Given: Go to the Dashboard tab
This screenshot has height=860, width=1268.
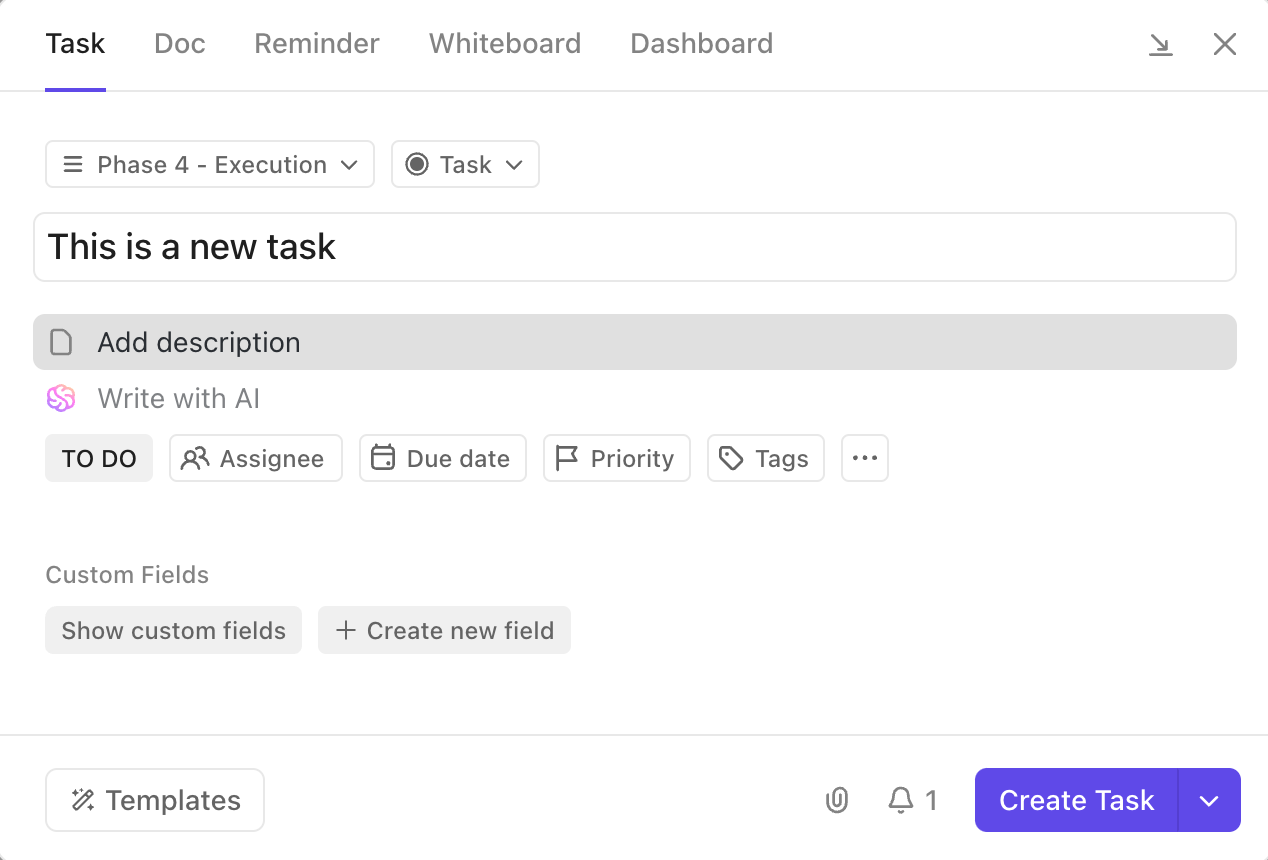Looking at the screenshot, I should click(701, 44).
